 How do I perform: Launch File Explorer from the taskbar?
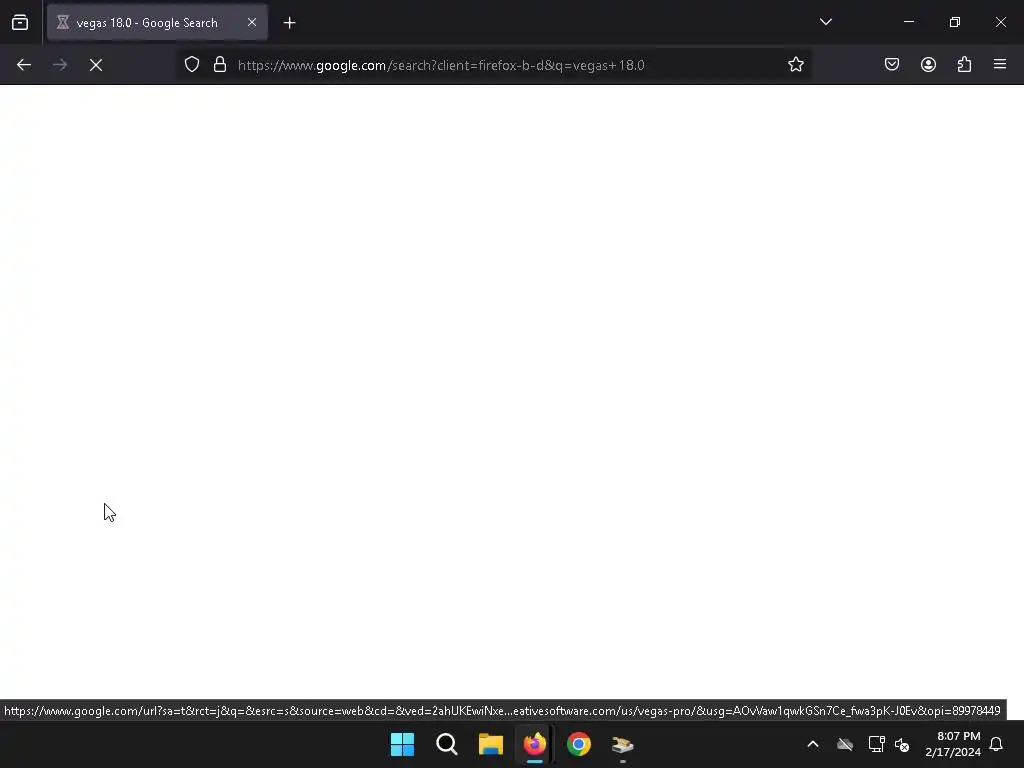click(x=490, y=744)
